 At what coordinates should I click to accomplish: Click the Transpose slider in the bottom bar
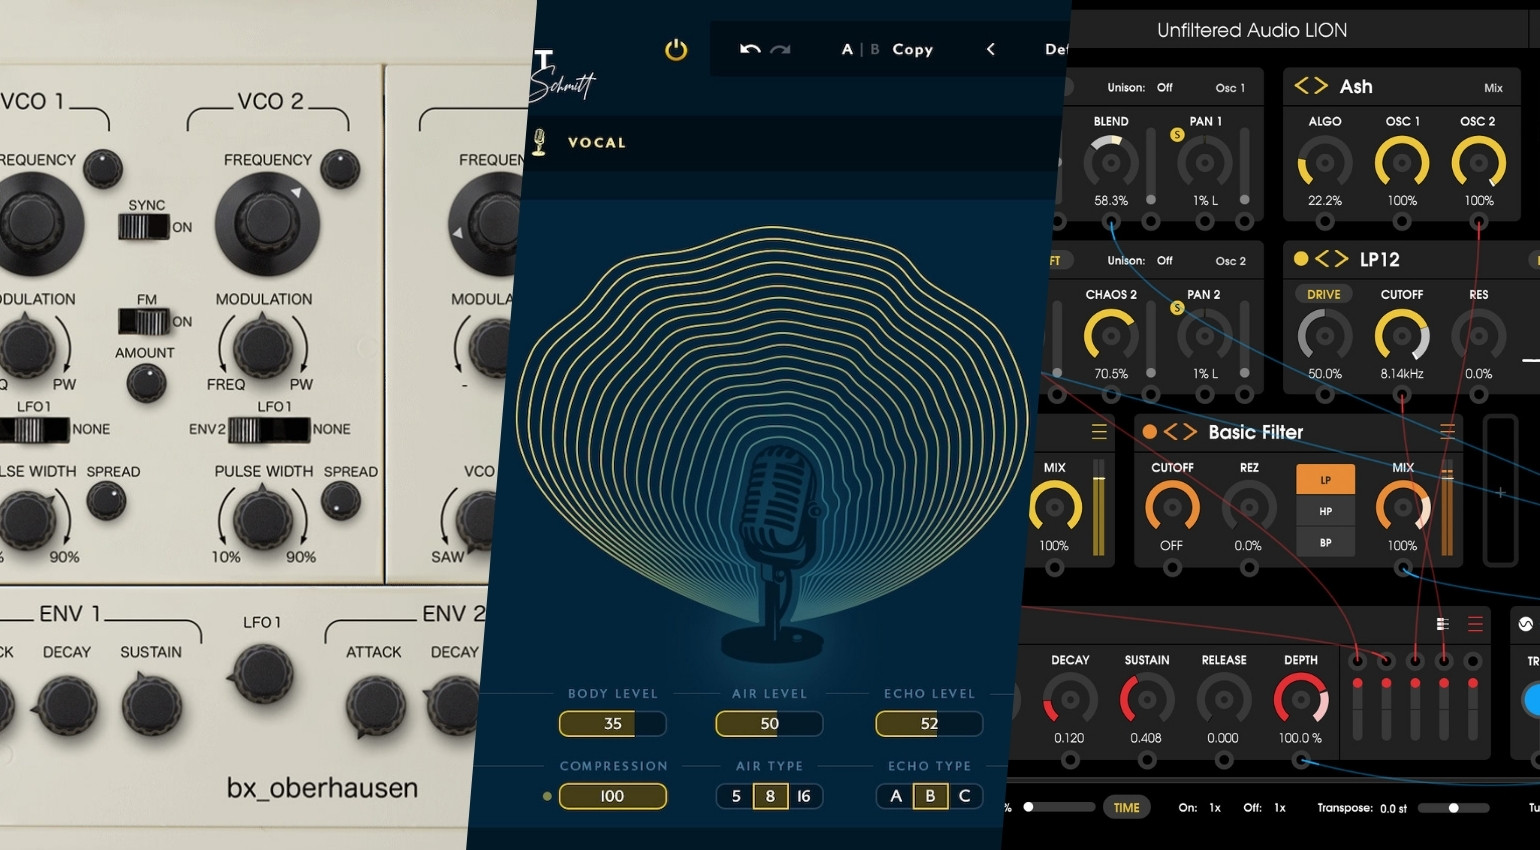(x=1452, y=807)
